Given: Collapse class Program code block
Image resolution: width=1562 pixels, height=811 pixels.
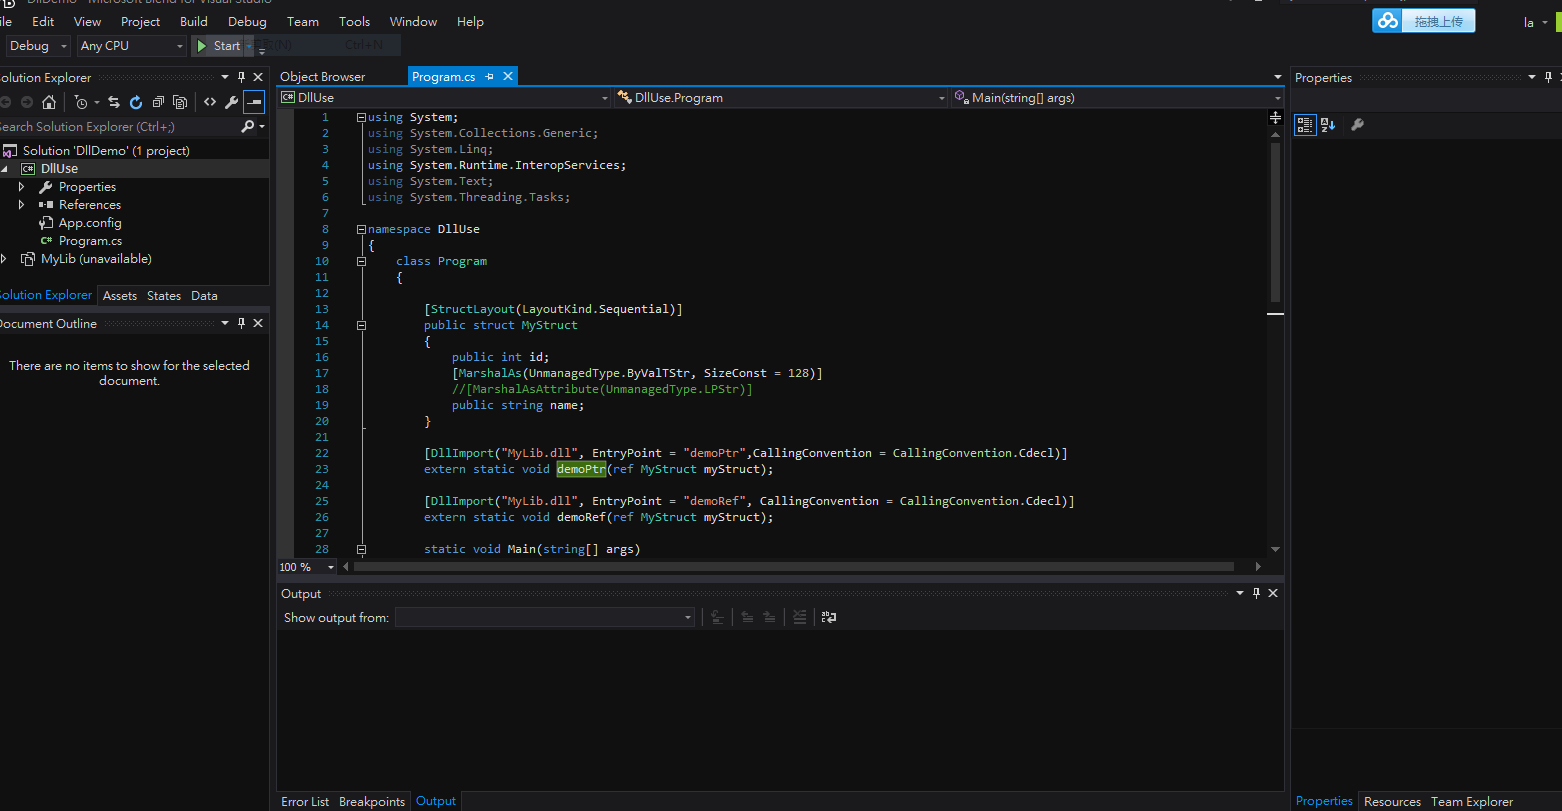Looking at the screenshot, I should (361, 261).
